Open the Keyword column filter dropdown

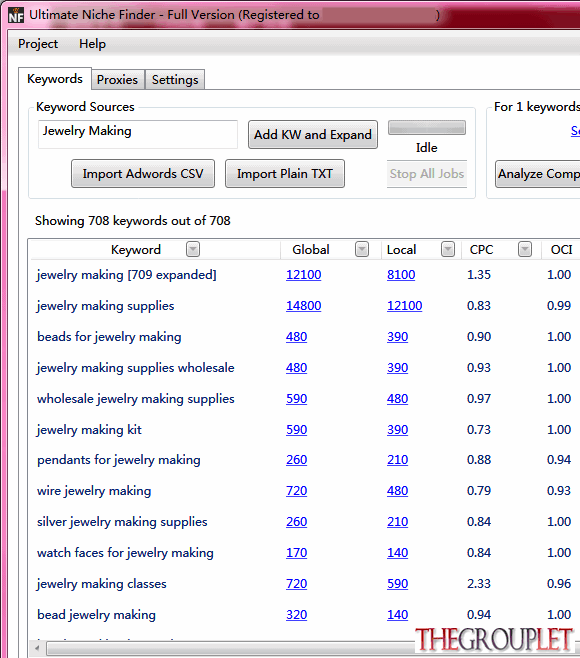tap(193, 249)
